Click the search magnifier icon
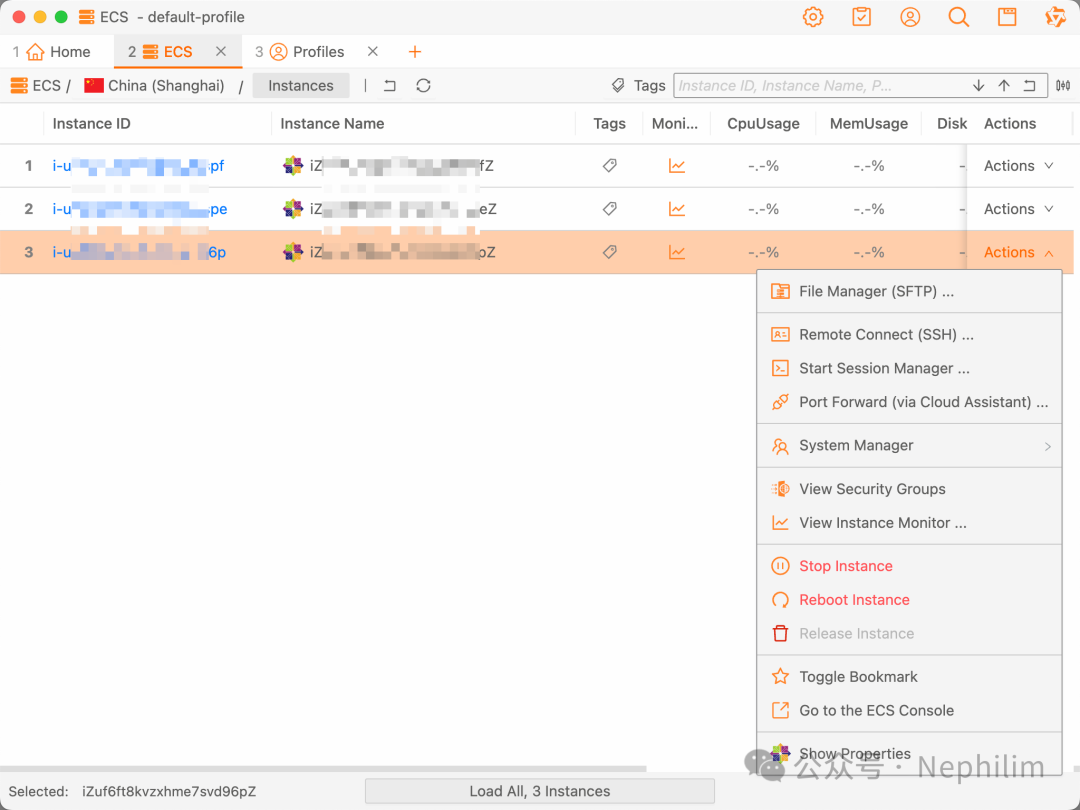1080x810 pixels. coord(959,17)
